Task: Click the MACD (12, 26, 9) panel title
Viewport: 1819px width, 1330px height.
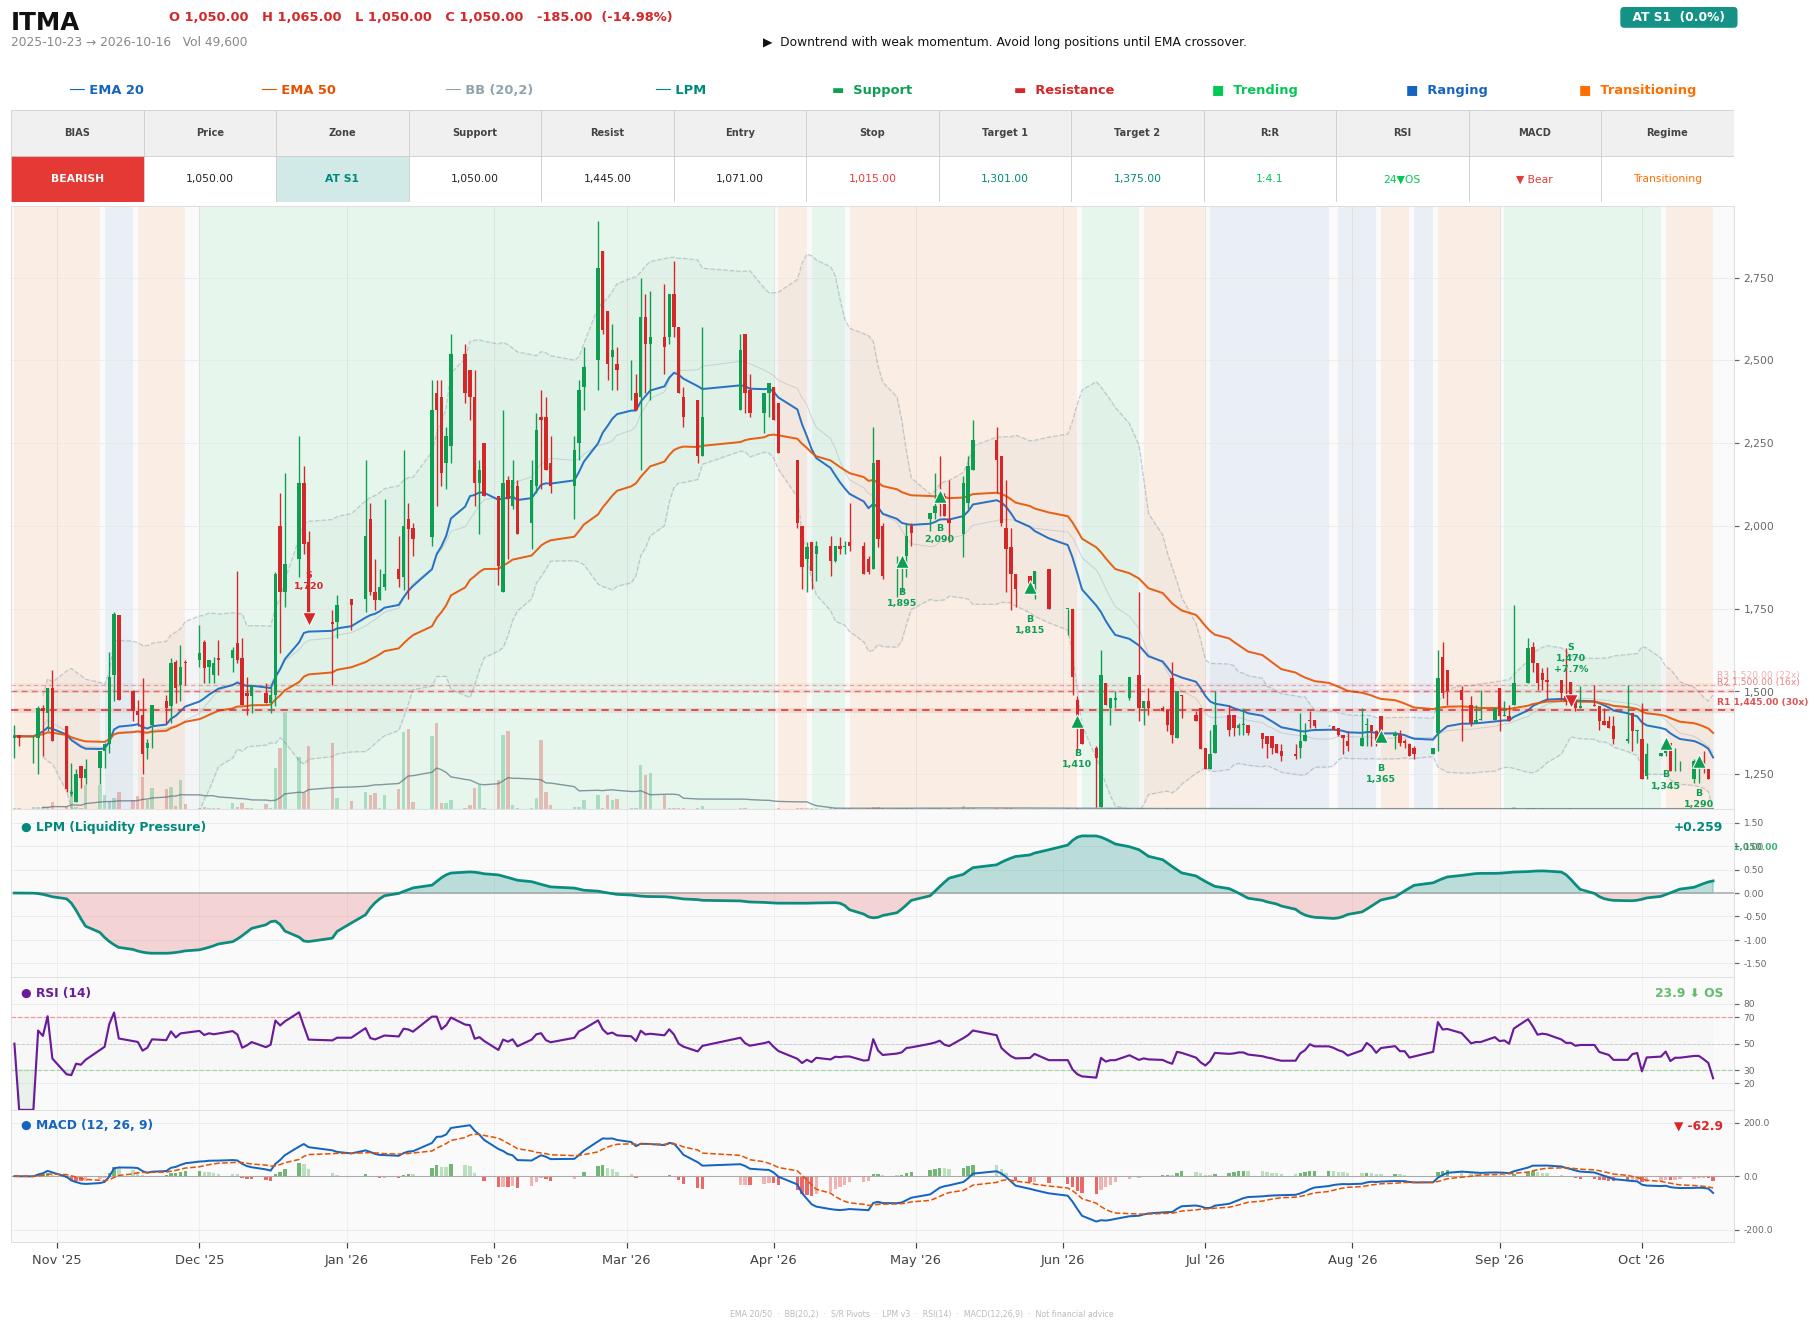Action: tap(87, 1125)
